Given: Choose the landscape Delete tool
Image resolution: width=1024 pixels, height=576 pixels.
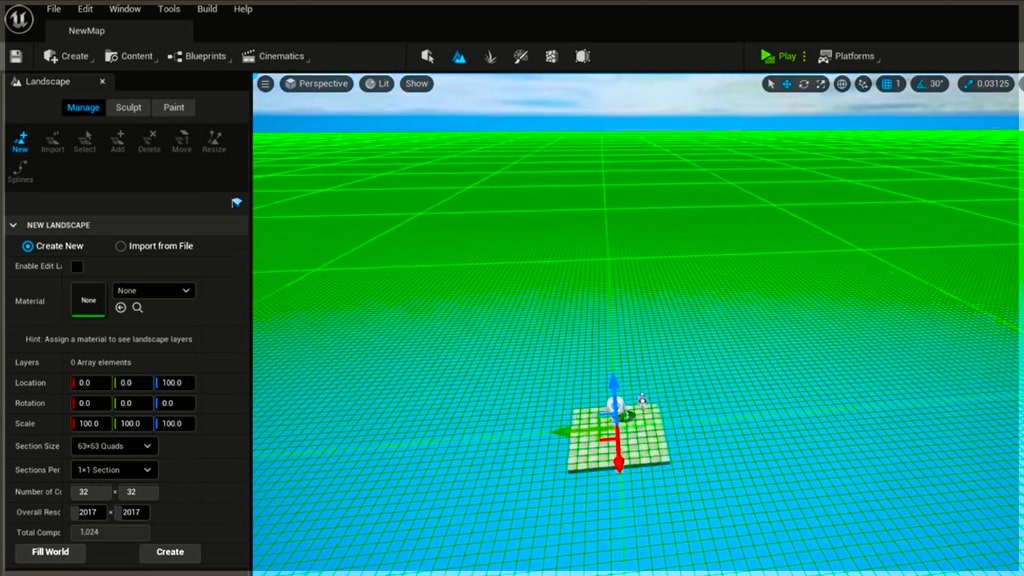Looking at the screenshot, I should pyautogui.click(x=150, y=142).
